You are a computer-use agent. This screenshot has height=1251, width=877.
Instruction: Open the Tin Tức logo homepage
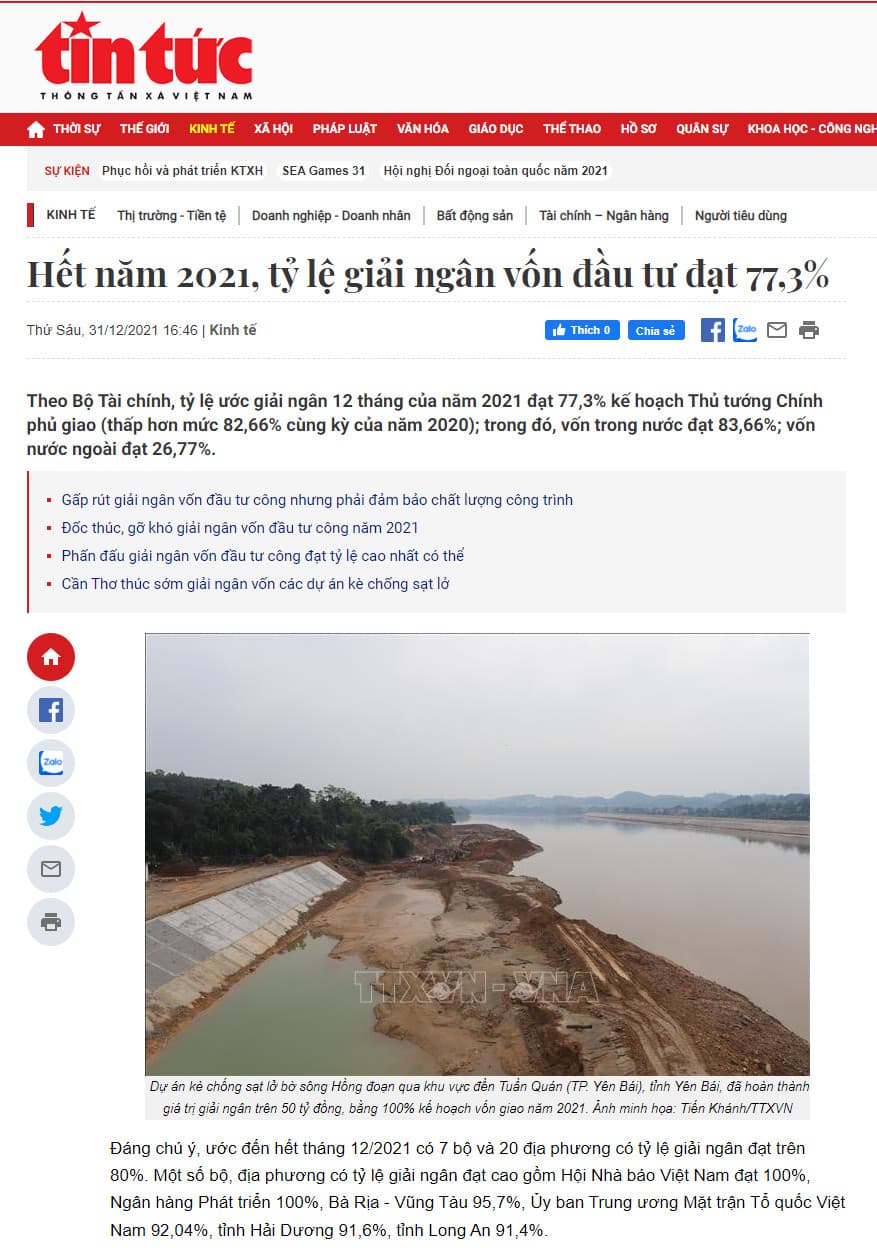[x=144, y=56]
